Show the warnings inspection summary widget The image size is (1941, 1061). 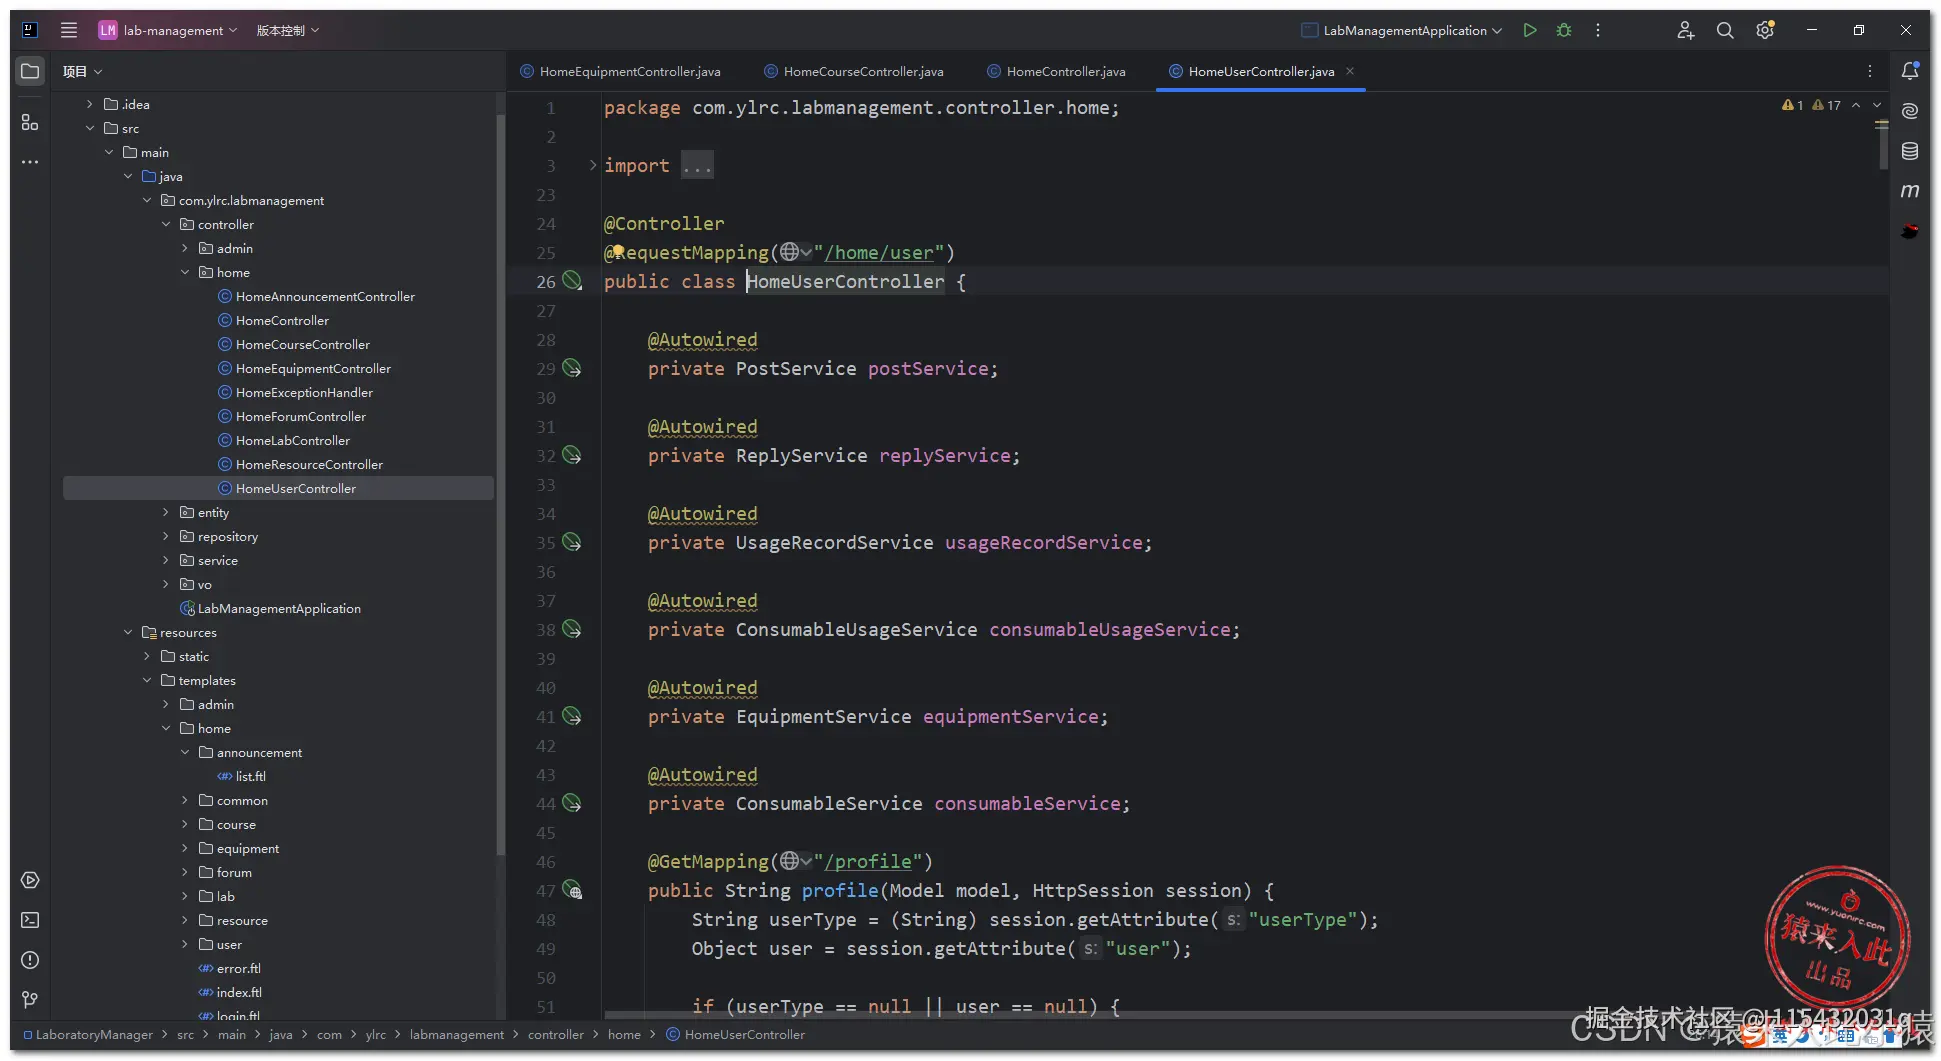(1811, 105)
